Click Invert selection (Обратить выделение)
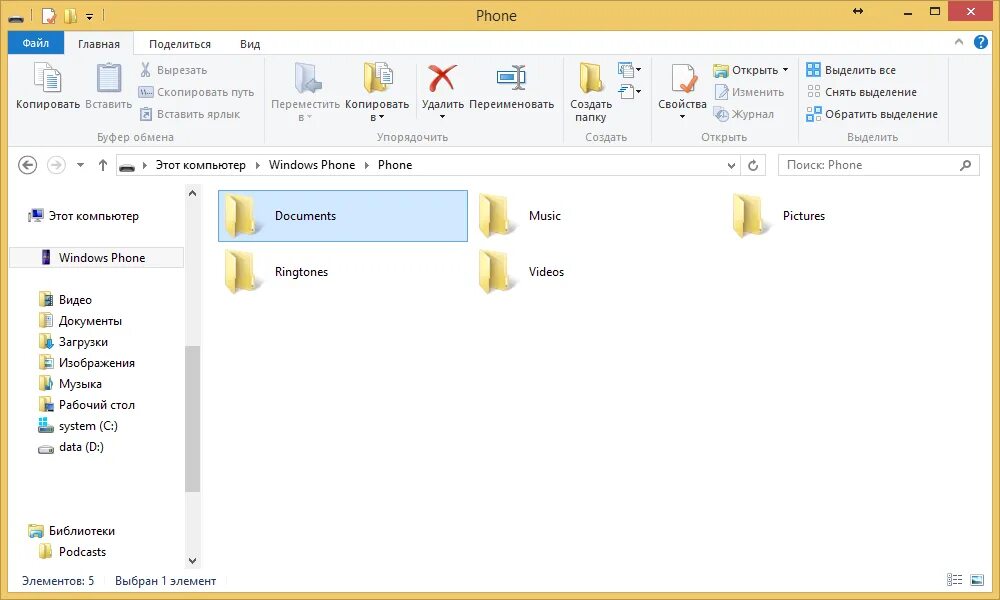1000x600 pixels. [872, 114]
